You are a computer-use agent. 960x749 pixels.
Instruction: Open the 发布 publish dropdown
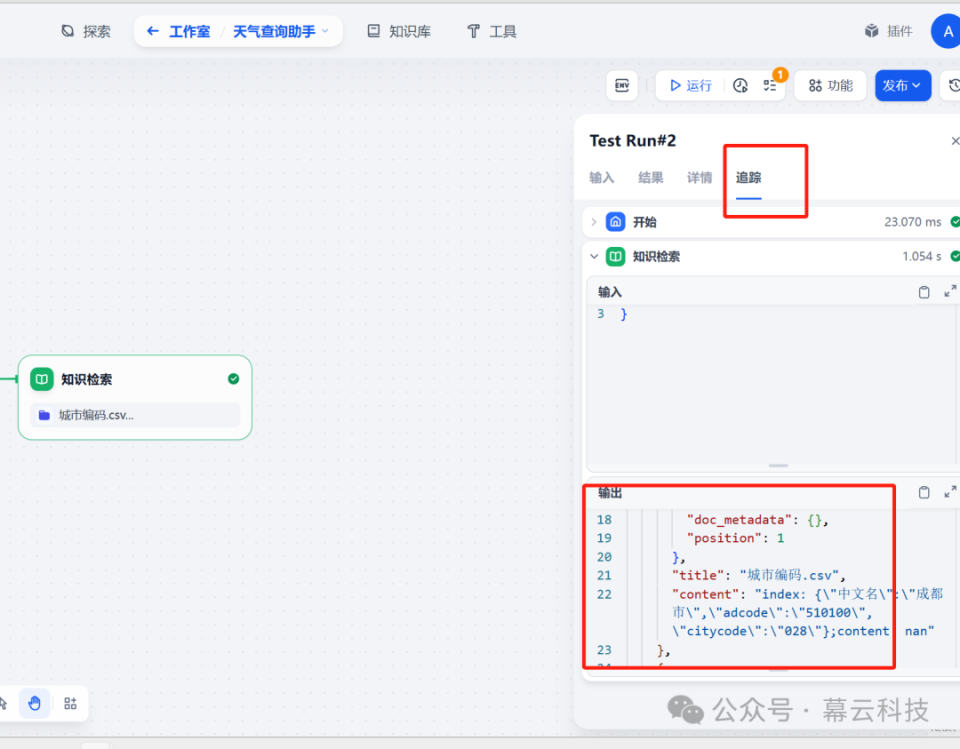(902, 85)
